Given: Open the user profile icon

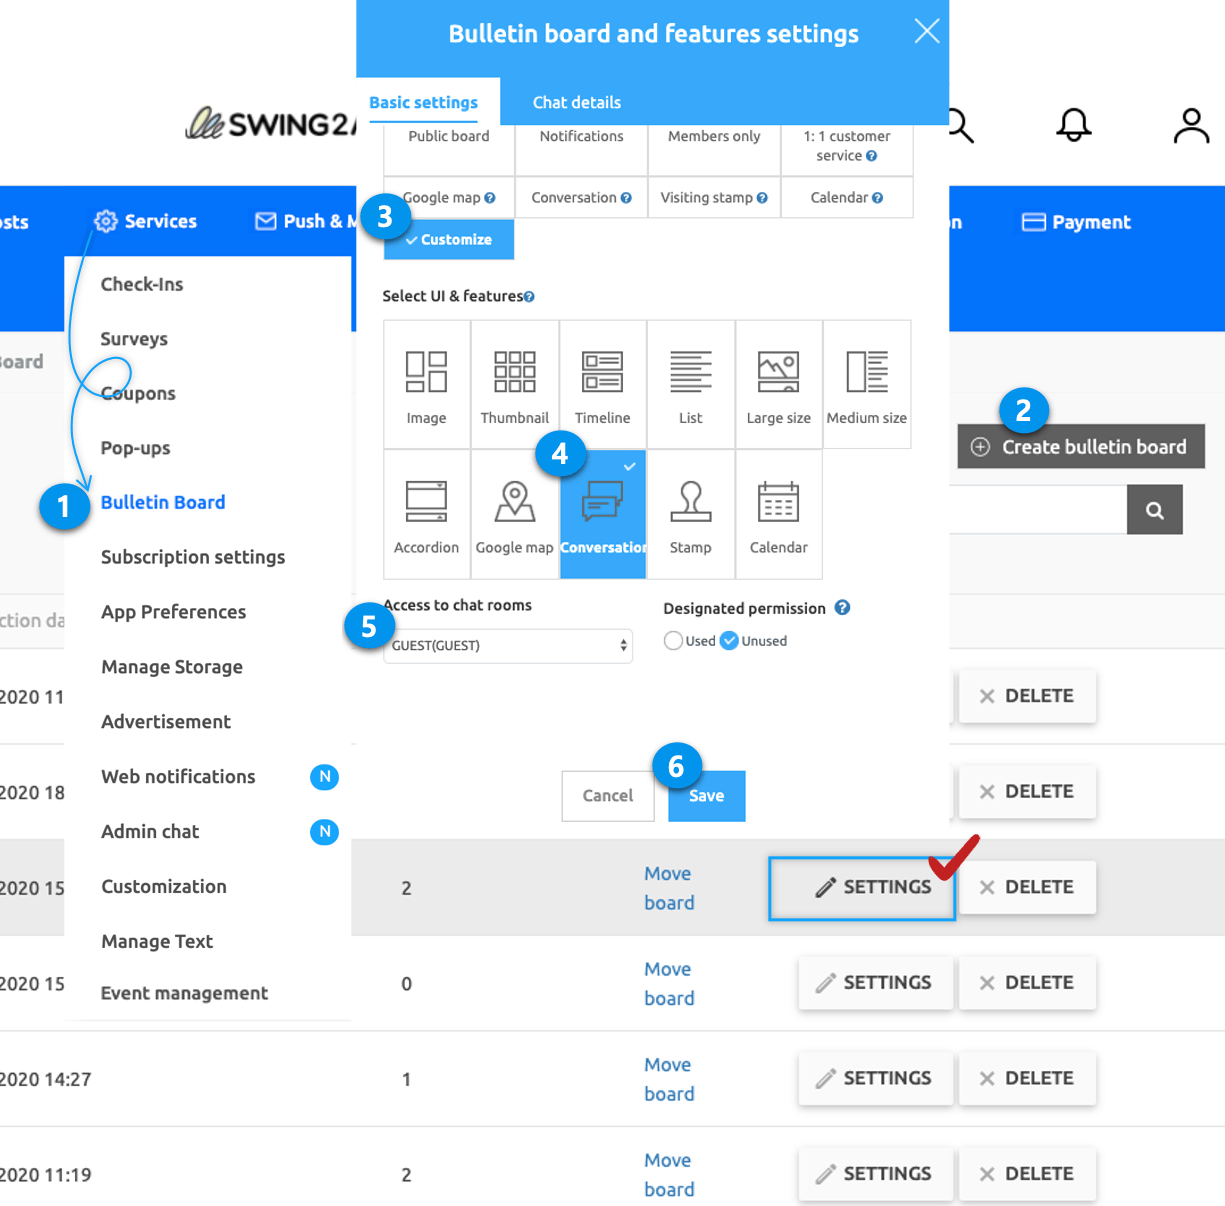Looking at the screenshot, I should point(1191,126).
